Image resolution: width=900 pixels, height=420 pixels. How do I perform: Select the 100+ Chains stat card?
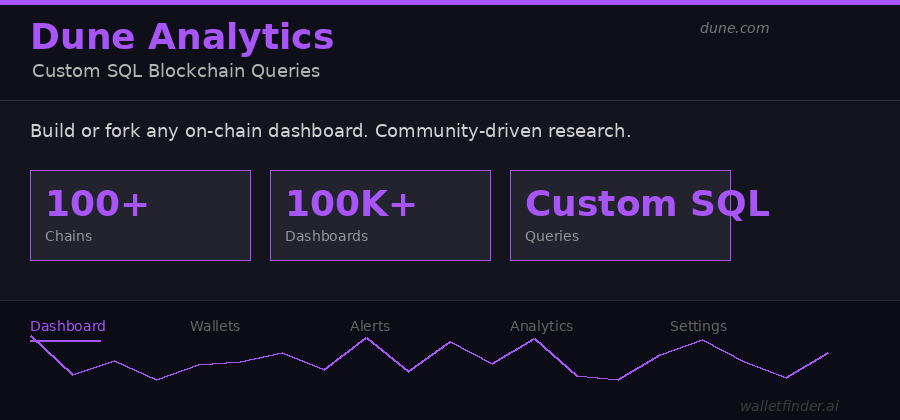tap(141, 215)
